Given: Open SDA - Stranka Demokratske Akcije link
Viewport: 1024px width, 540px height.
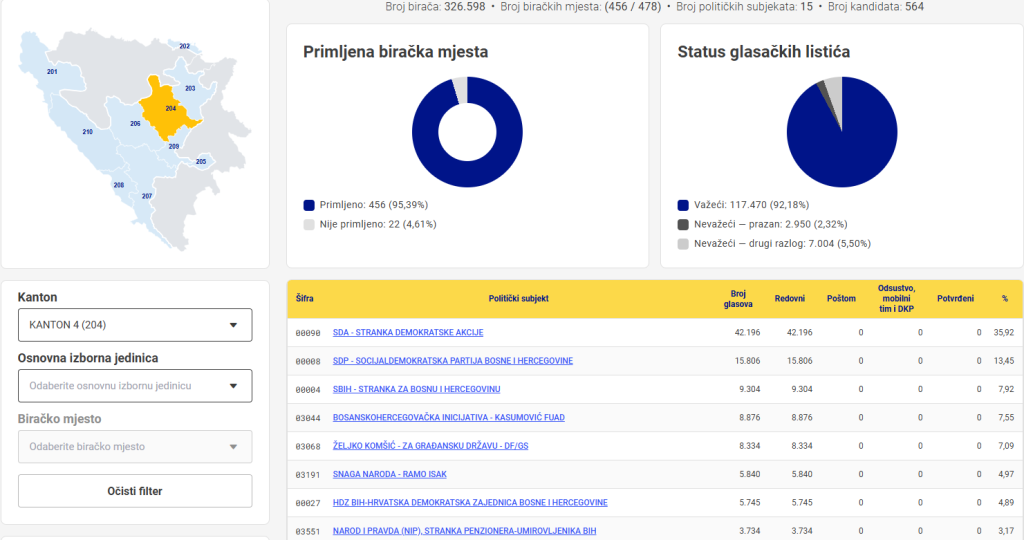Looking at the screenshot, I should tap(408, 332).
